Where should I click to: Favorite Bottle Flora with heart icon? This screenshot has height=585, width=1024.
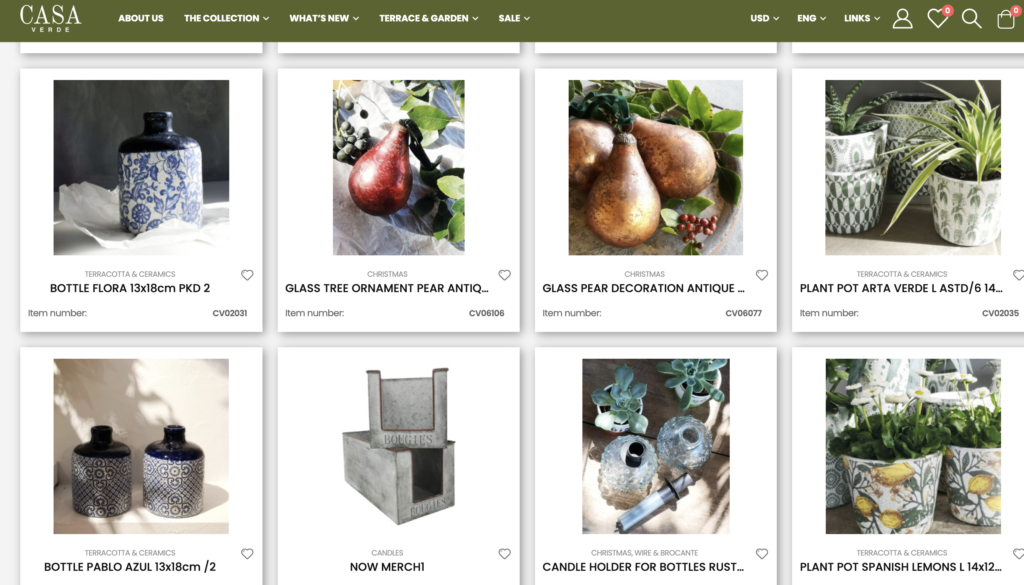pos(247,275)
